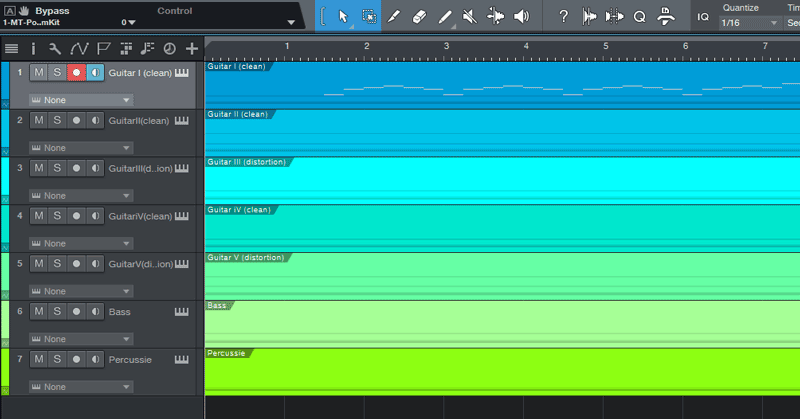
Task: Arm record on the Bass track
Action: click(x=76, y=311)
